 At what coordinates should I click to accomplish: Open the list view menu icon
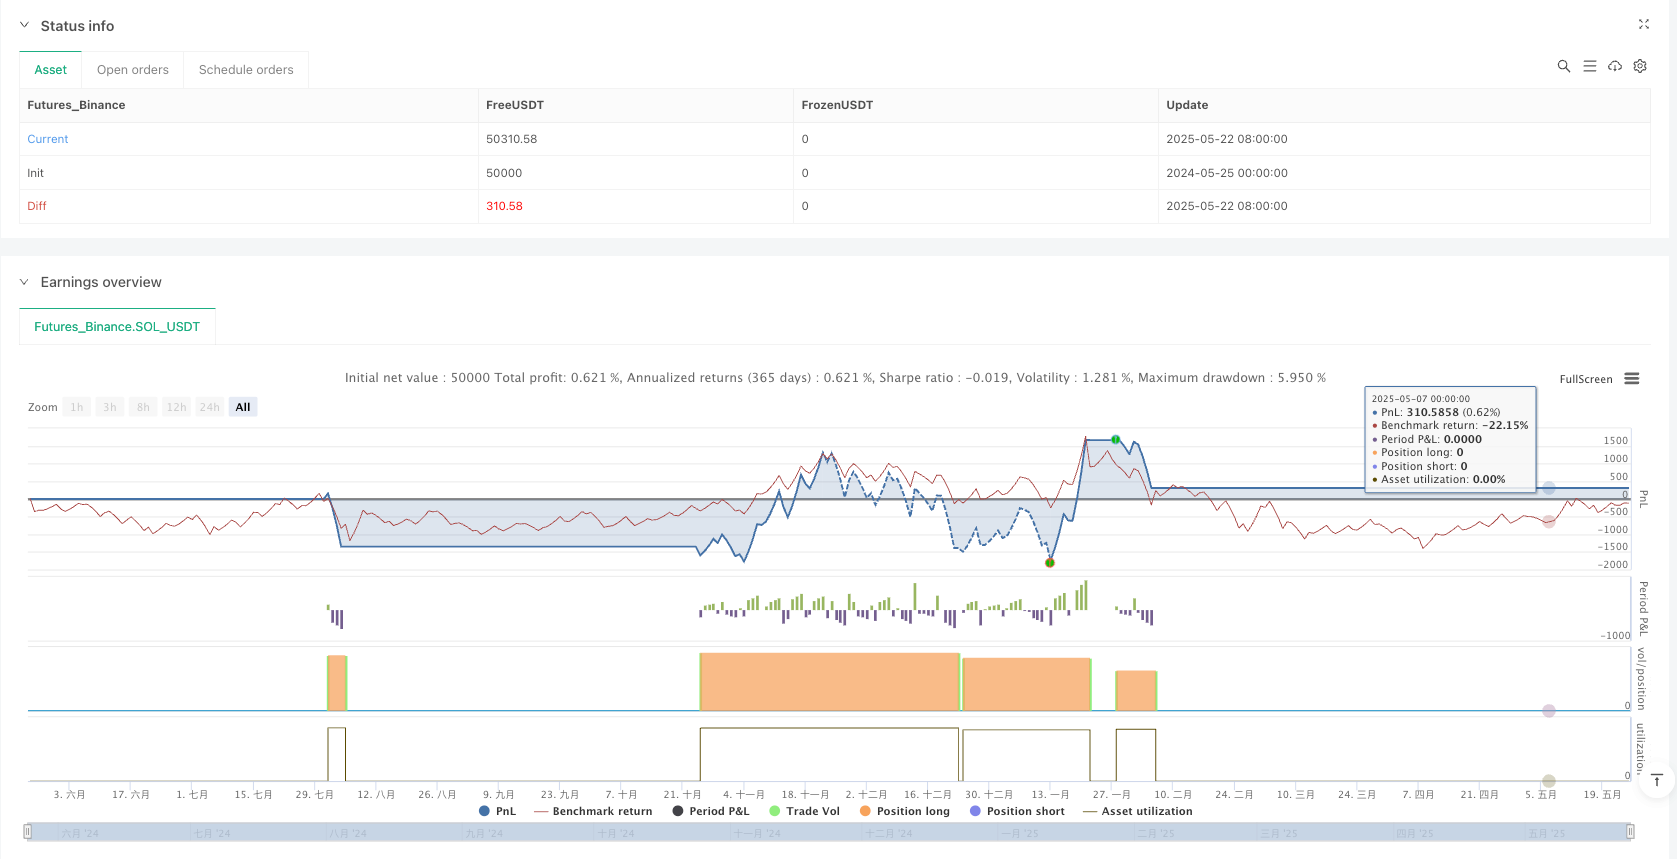(1589, 66)
